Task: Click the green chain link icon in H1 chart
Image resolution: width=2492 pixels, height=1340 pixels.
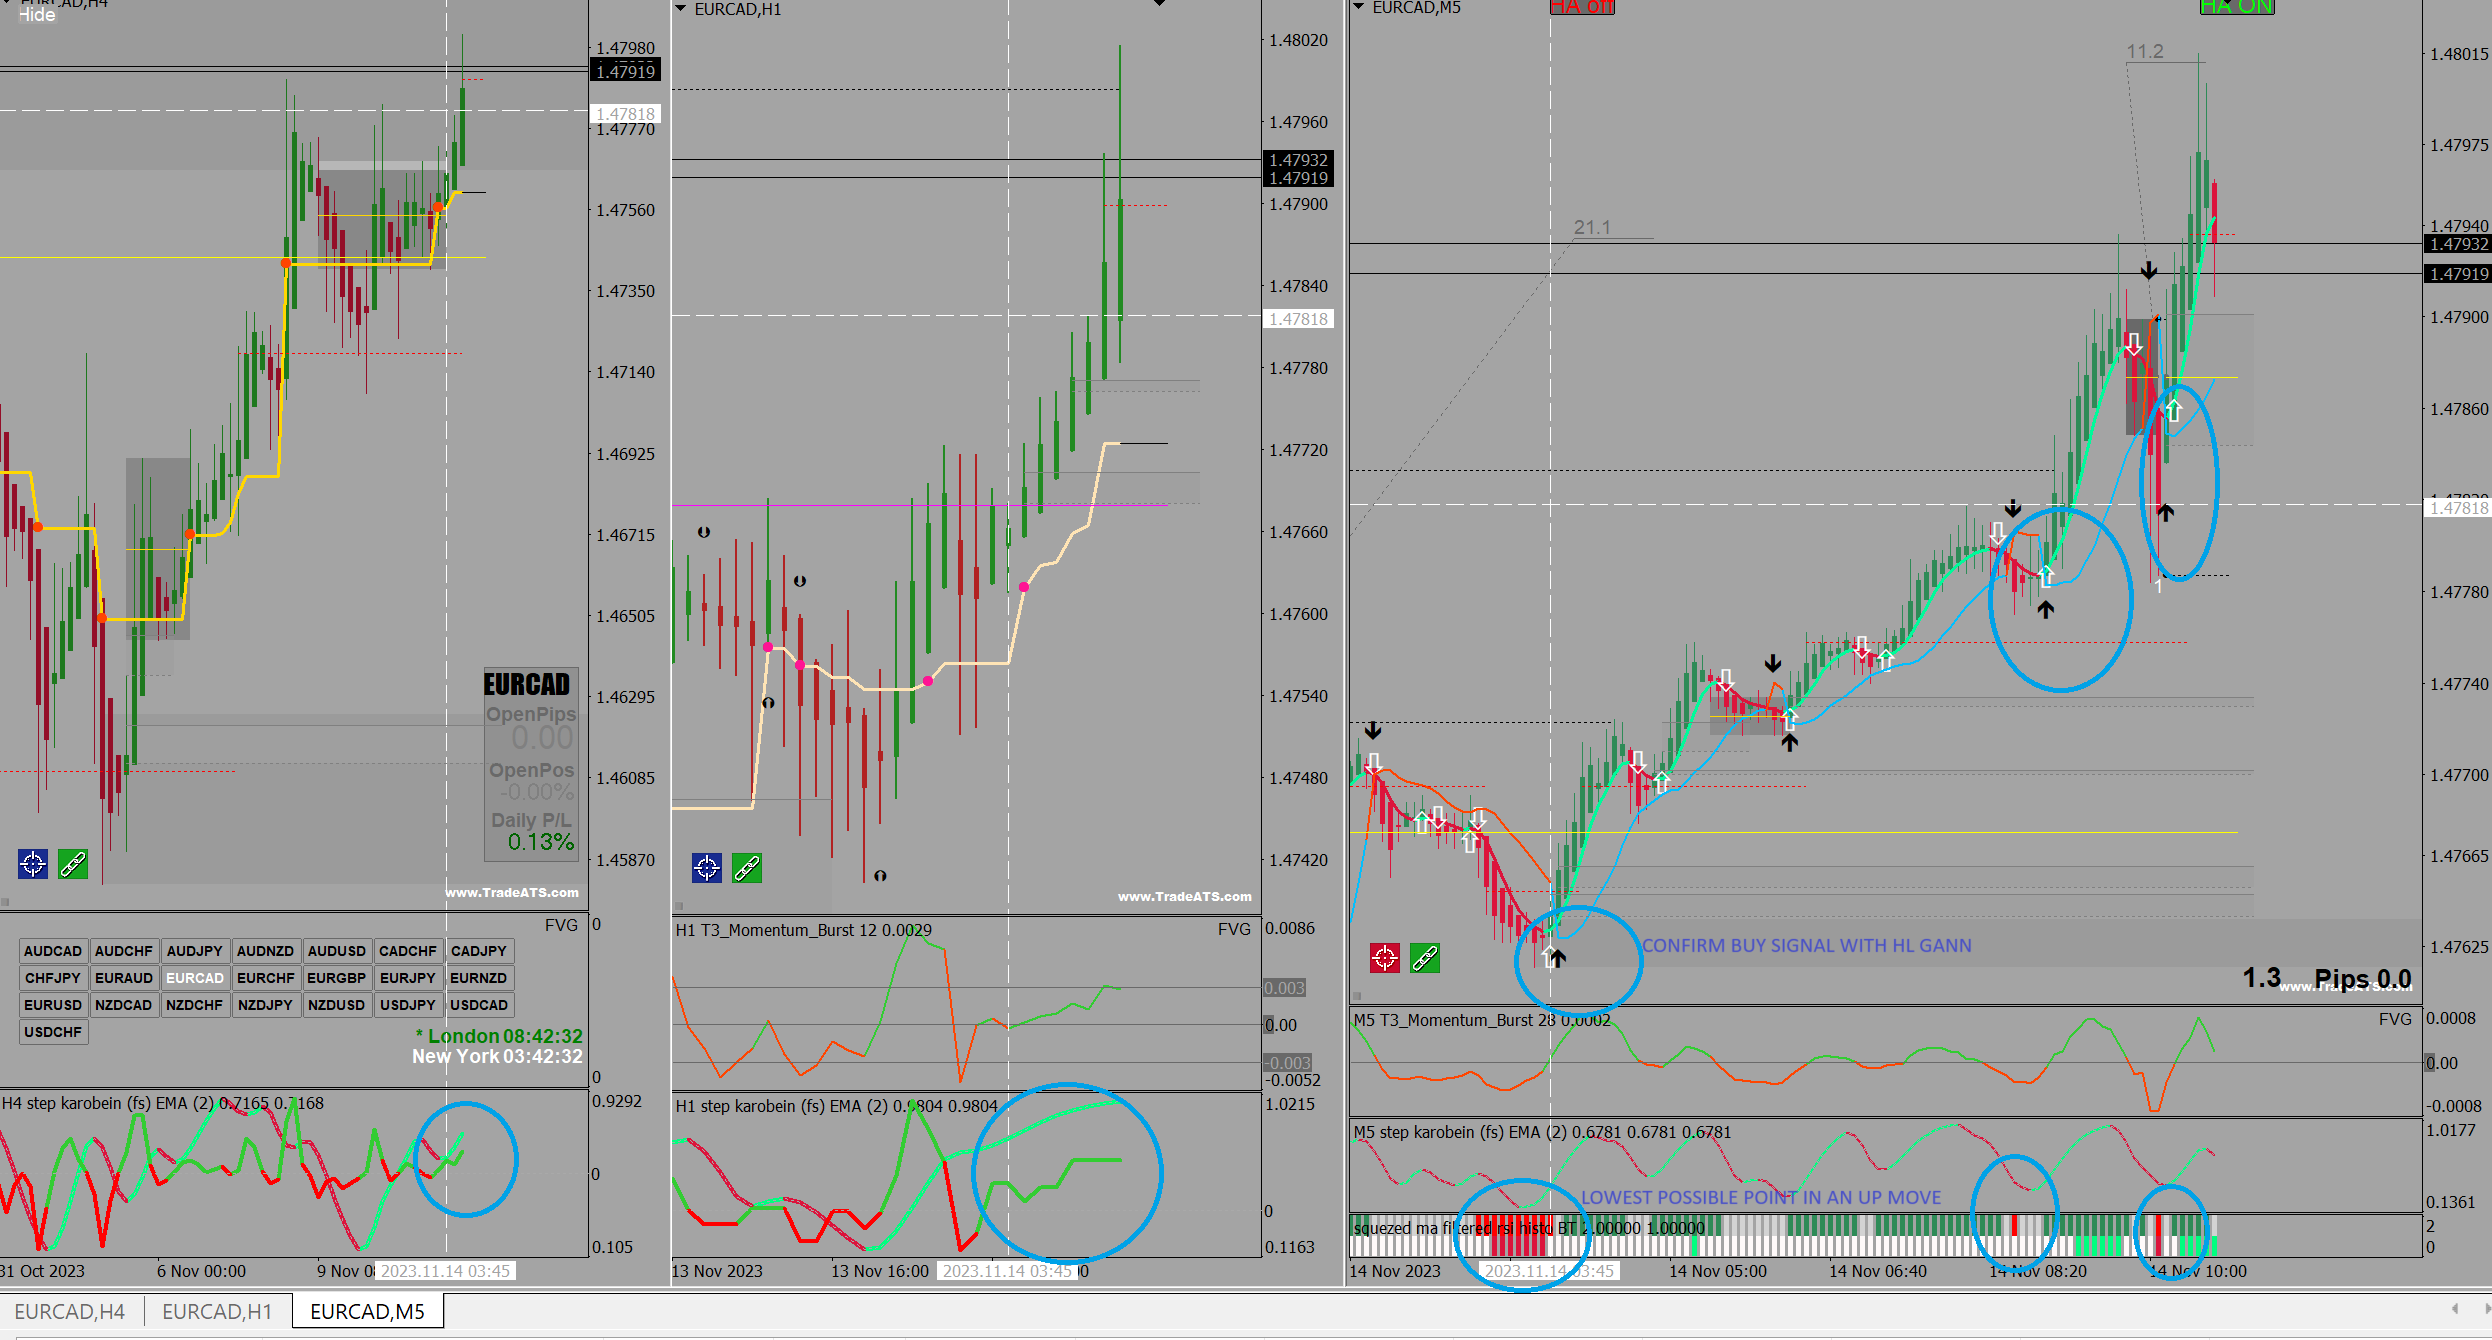Action: click(747, 867)
